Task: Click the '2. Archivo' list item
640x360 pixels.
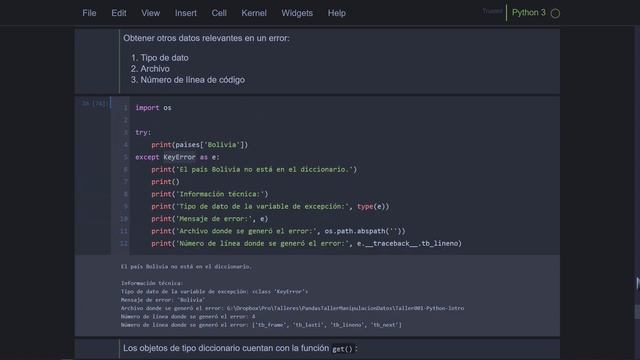Action: point(150,69)
